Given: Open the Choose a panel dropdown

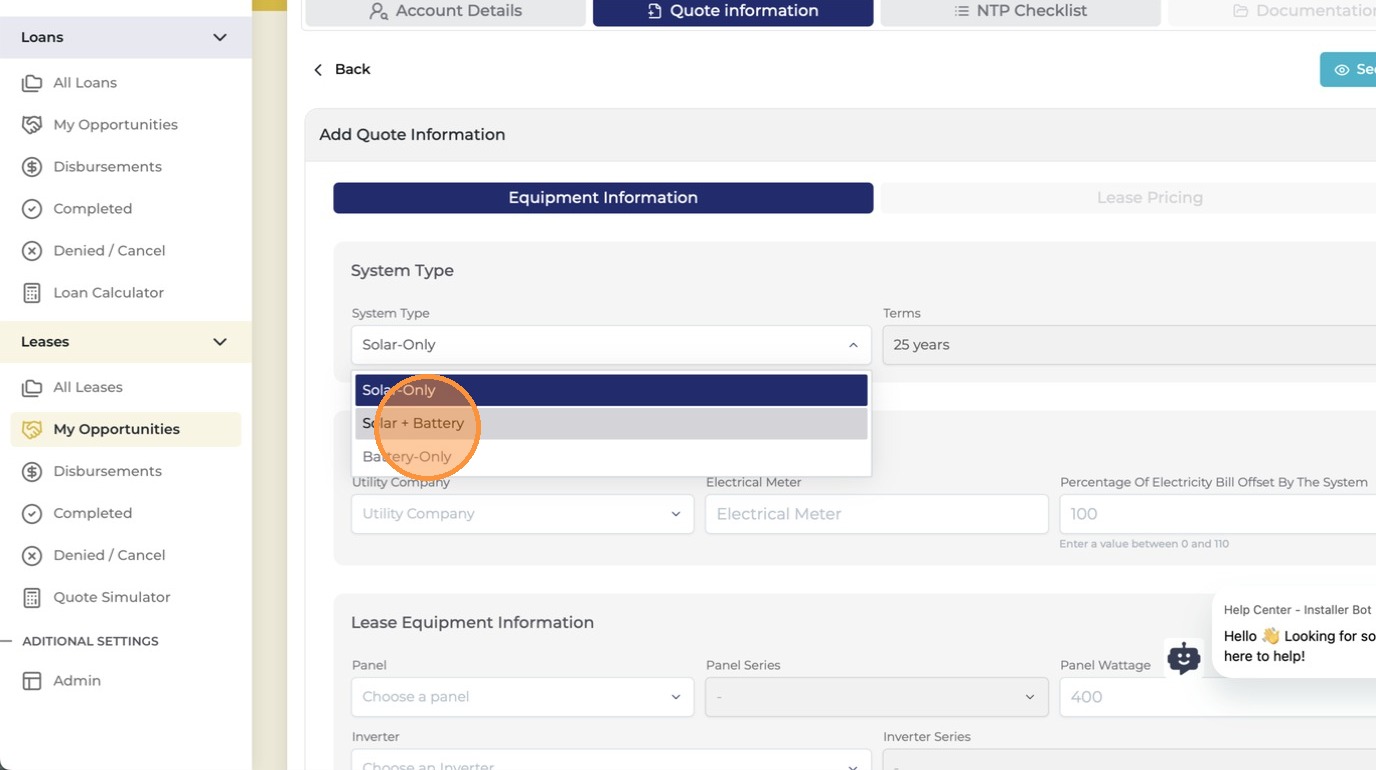Looking at the screenshot, I should pyautogui.click(x=522, y=697).
